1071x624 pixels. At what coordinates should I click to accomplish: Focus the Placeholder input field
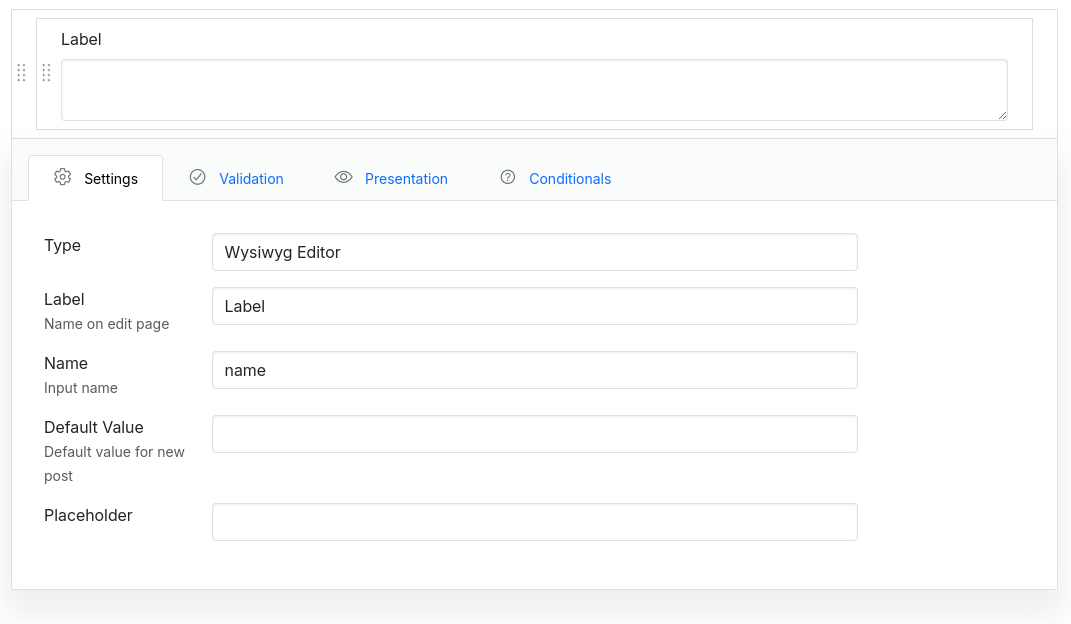click(534, 522)
